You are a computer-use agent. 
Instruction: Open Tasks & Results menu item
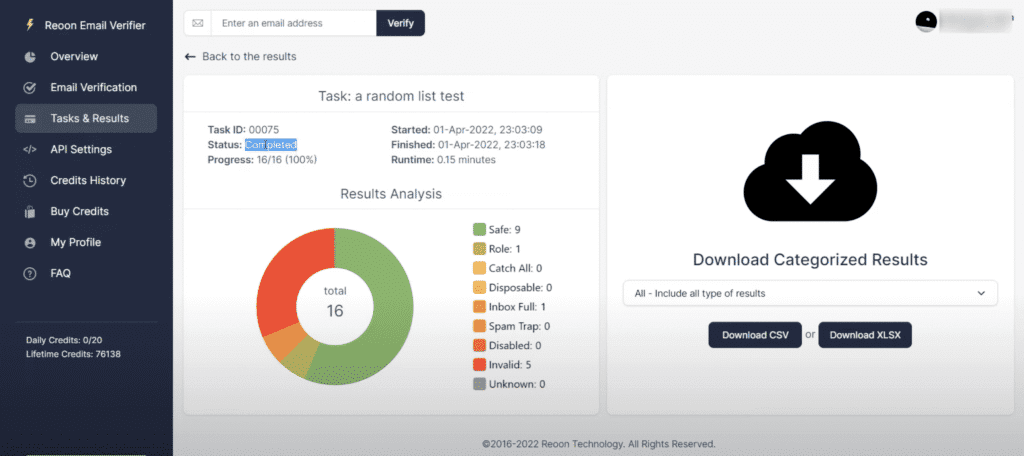pyautogui.click(x=88, y=118)
